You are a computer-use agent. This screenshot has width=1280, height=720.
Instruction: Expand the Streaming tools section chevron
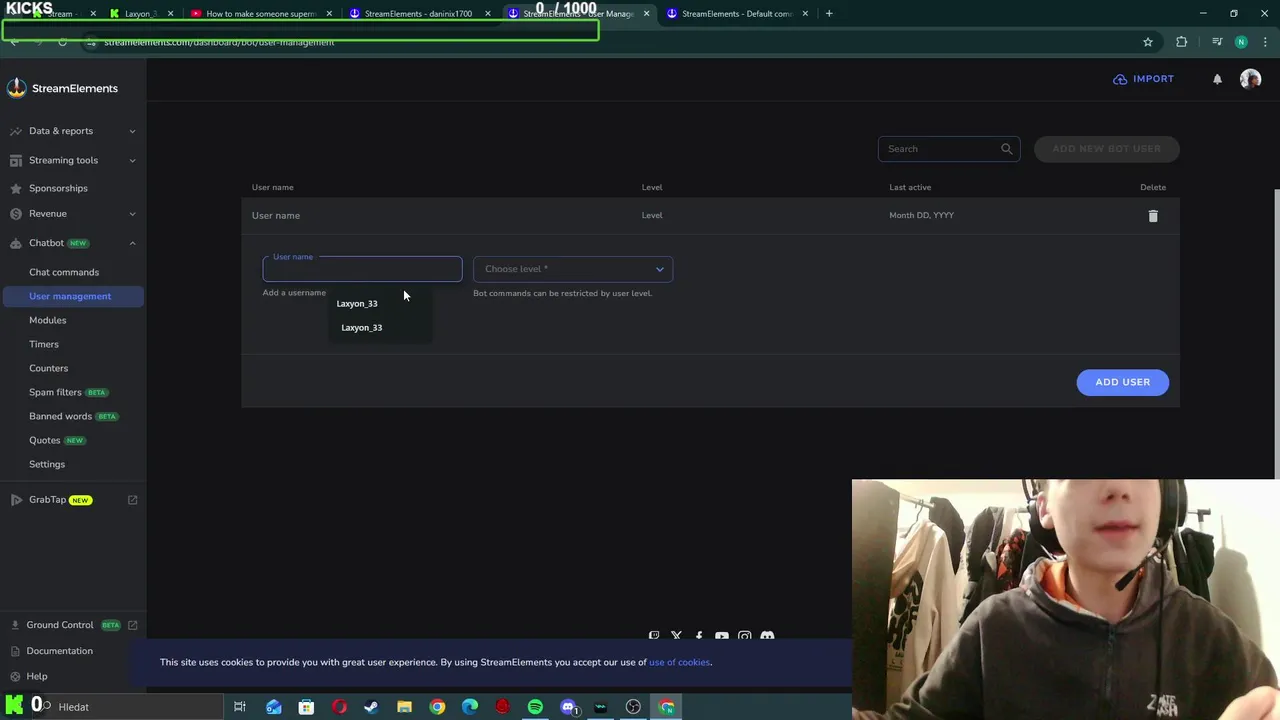point(132,160)
